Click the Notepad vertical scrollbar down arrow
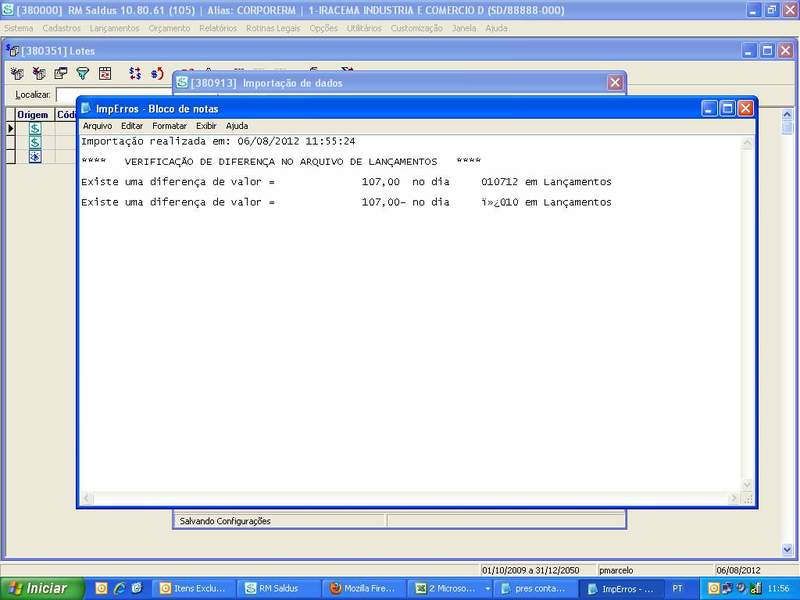The width and height of the screenshot is (800, 600). pos(747,484)
